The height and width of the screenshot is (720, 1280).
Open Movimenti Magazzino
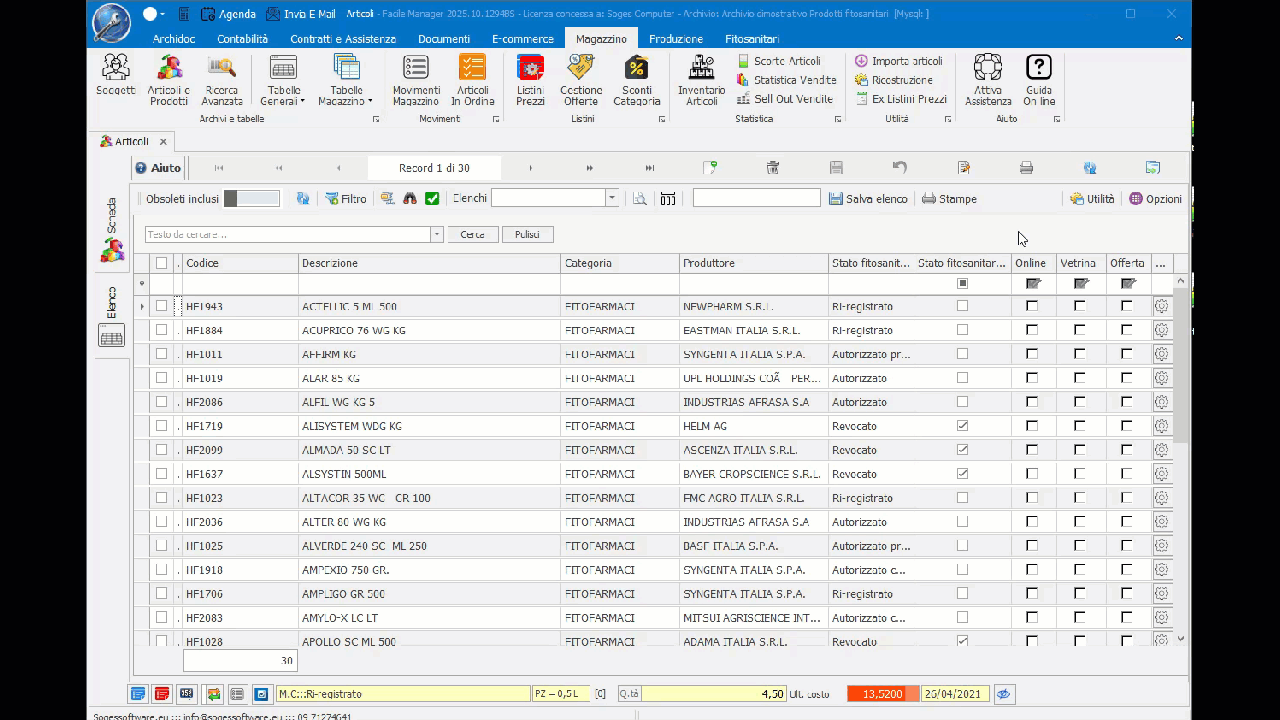click(x=416, y=78)
